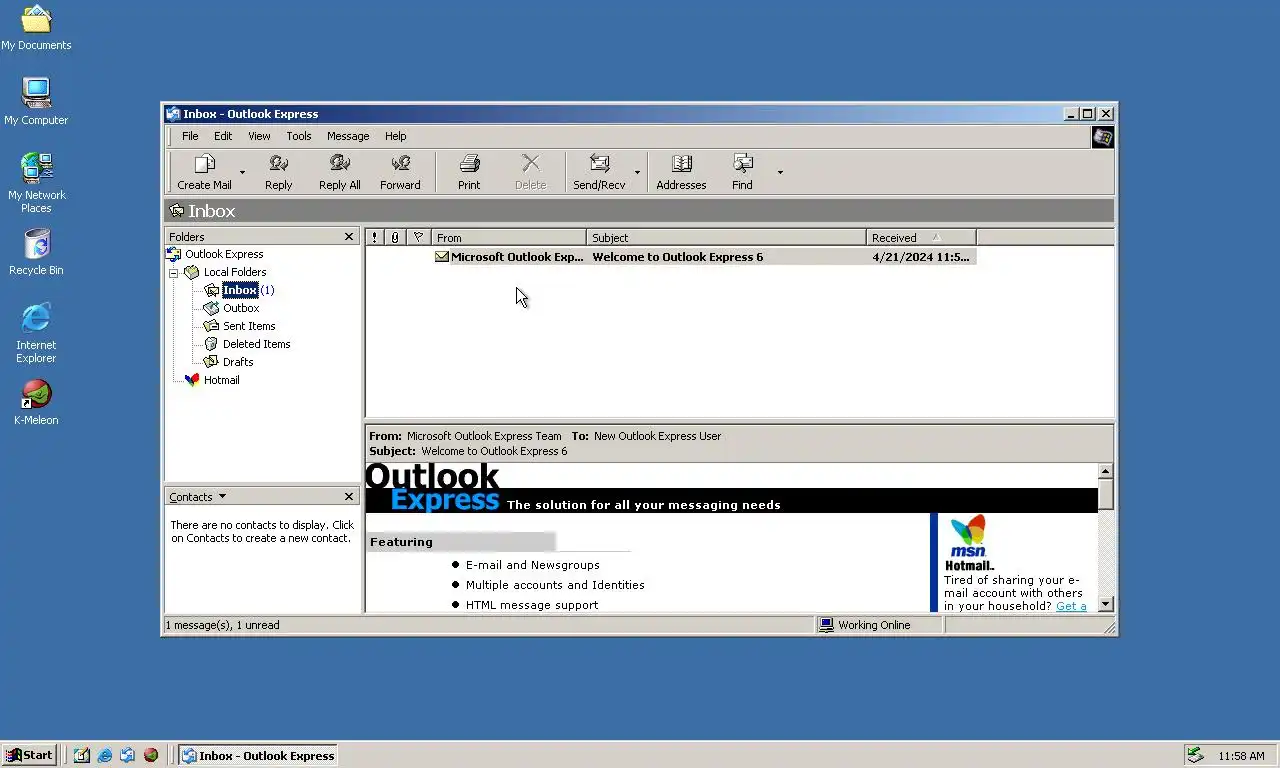Launch Internet Explorer from quick launch
1280x768 pixels.
coord(105,755)
